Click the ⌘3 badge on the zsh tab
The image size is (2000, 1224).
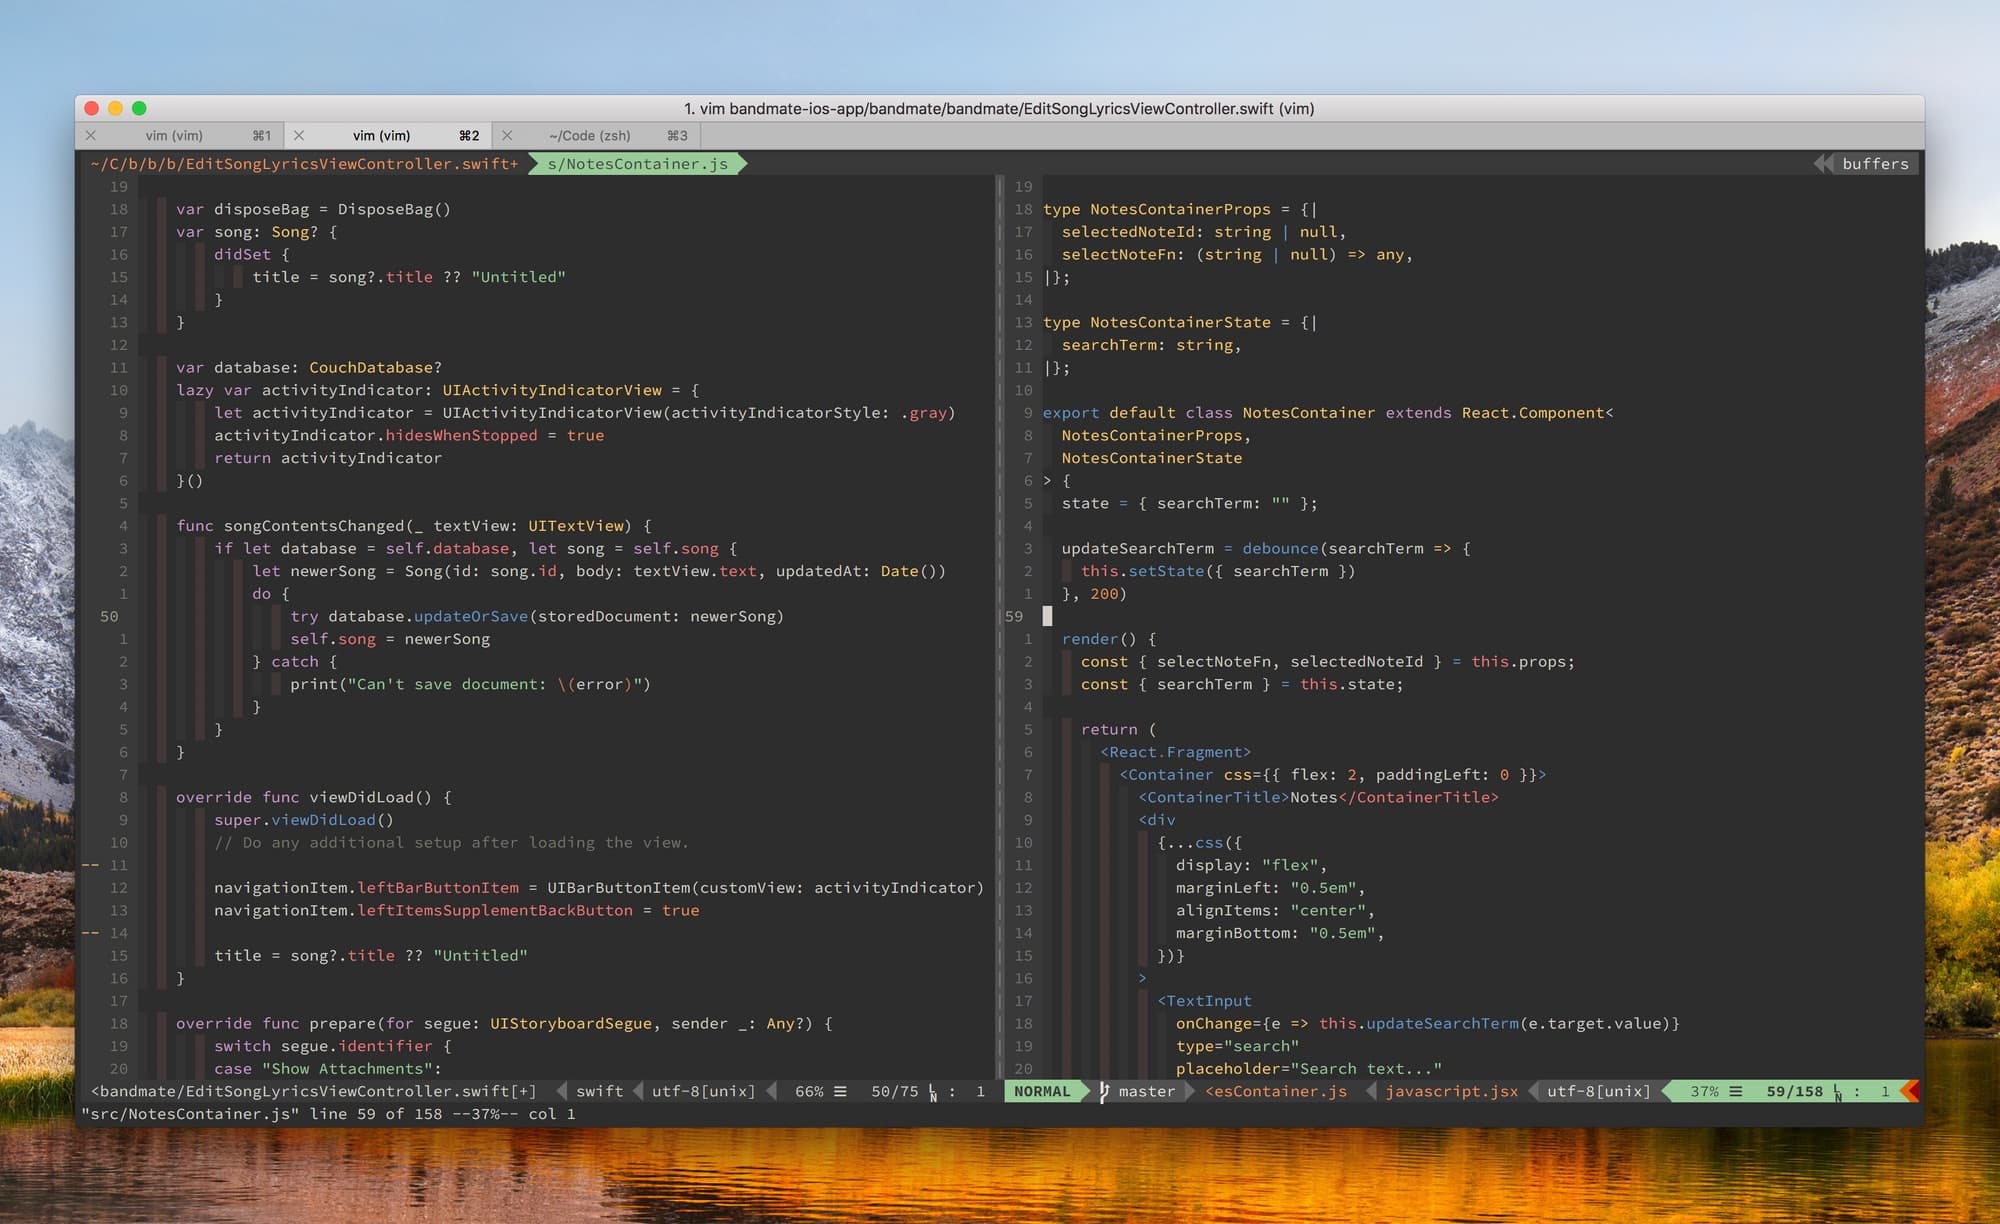click(x=678, y=135)
